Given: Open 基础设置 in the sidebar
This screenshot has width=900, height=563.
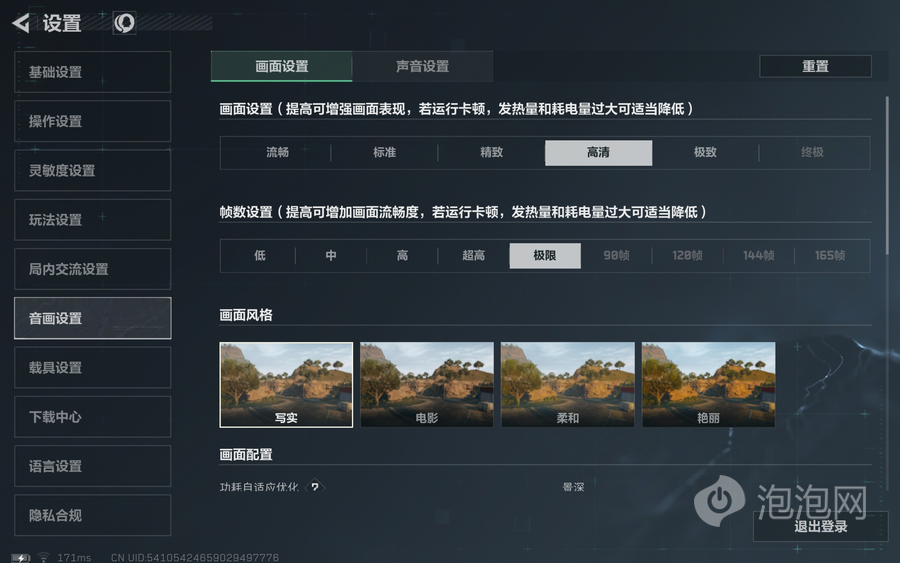Looking at the screenshot, I should coord(92,72).
